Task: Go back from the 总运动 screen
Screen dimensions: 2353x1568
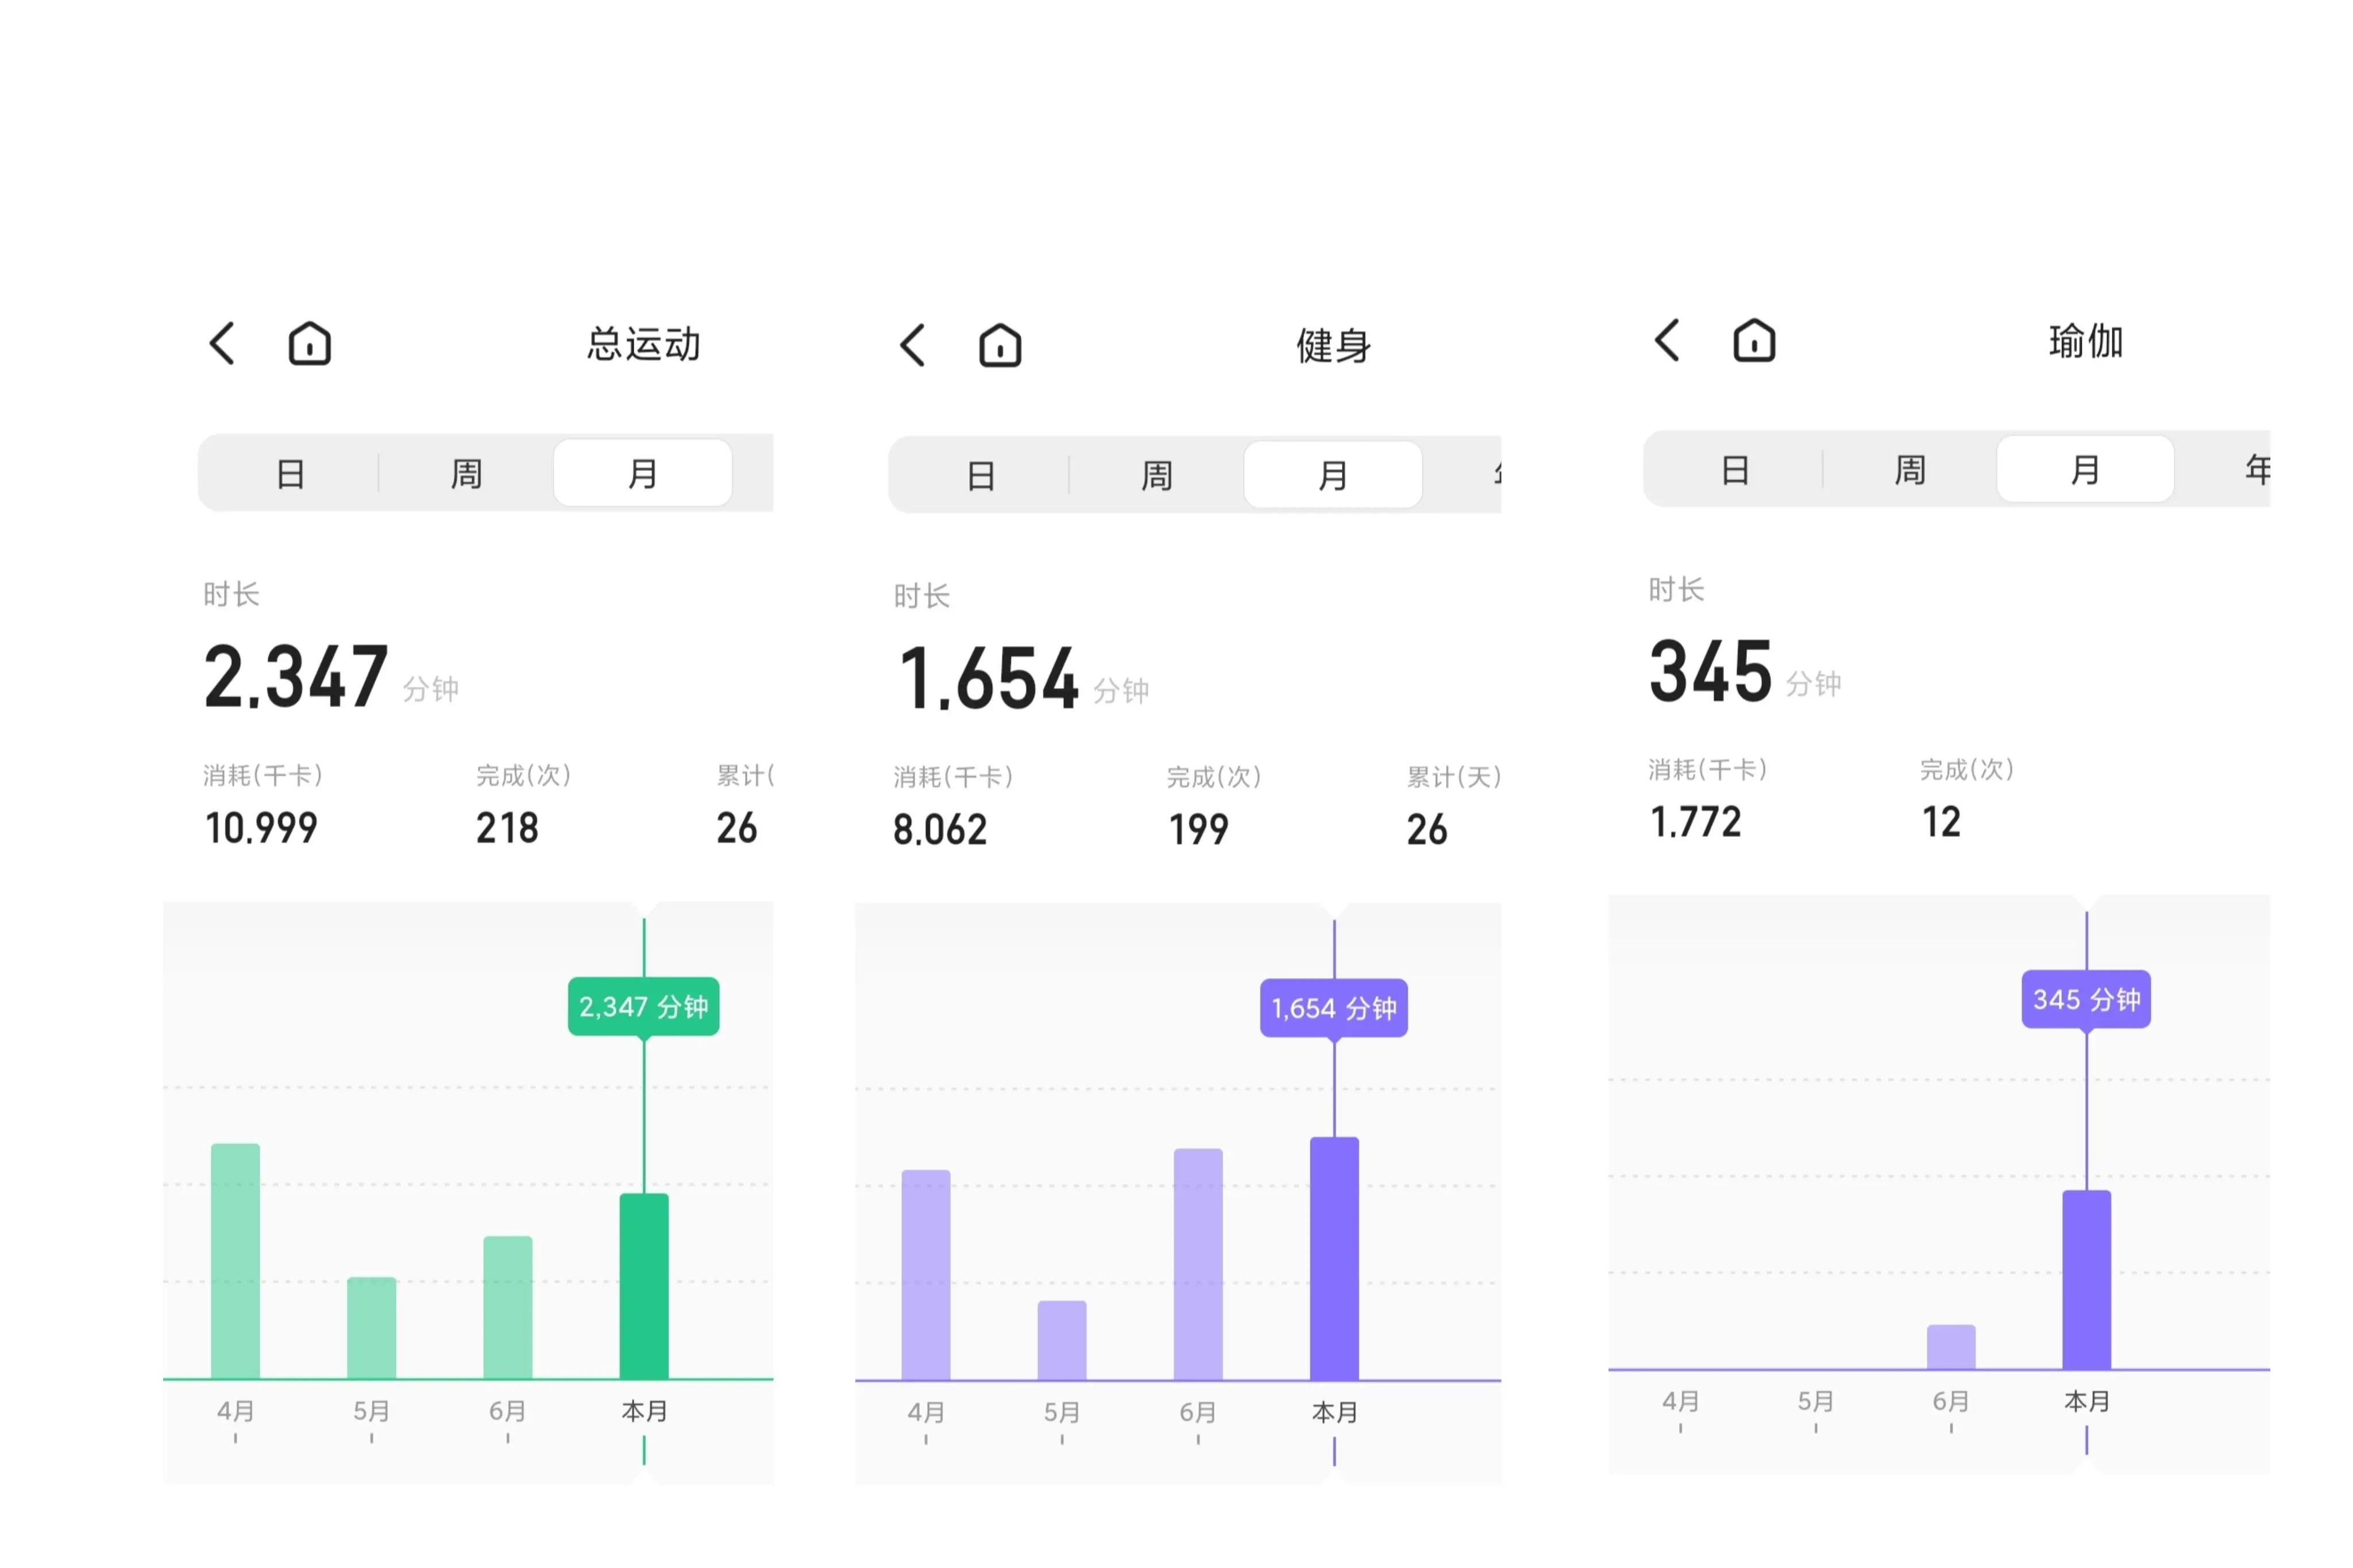Action: pos(222,343)
